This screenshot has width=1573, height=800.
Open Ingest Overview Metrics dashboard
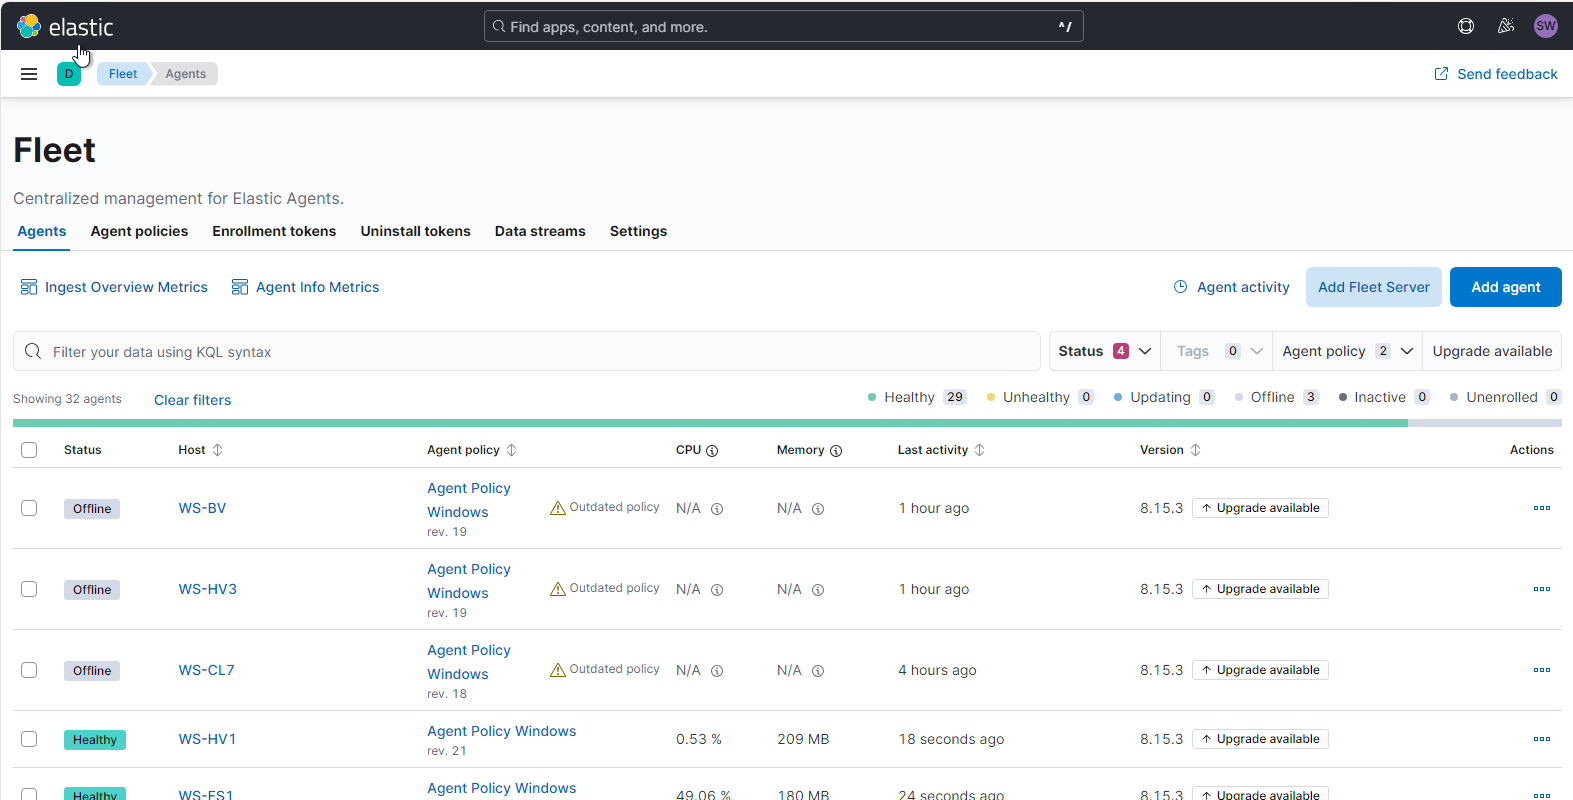114,287
